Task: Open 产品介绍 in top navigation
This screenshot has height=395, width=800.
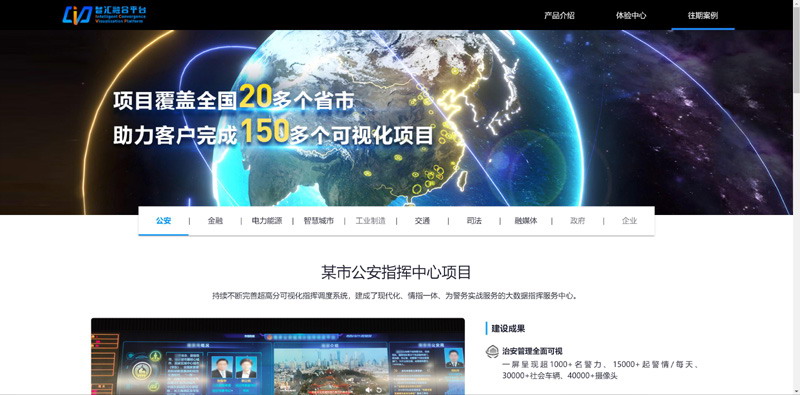Action: click(x=559, y=15)
